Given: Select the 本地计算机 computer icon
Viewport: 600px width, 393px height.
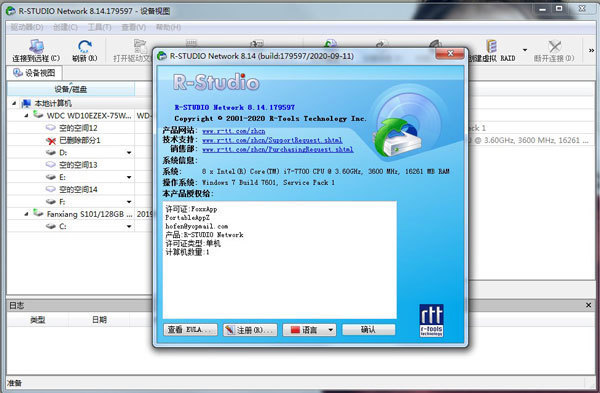Looking at the screenshot, I should point(26,103).
